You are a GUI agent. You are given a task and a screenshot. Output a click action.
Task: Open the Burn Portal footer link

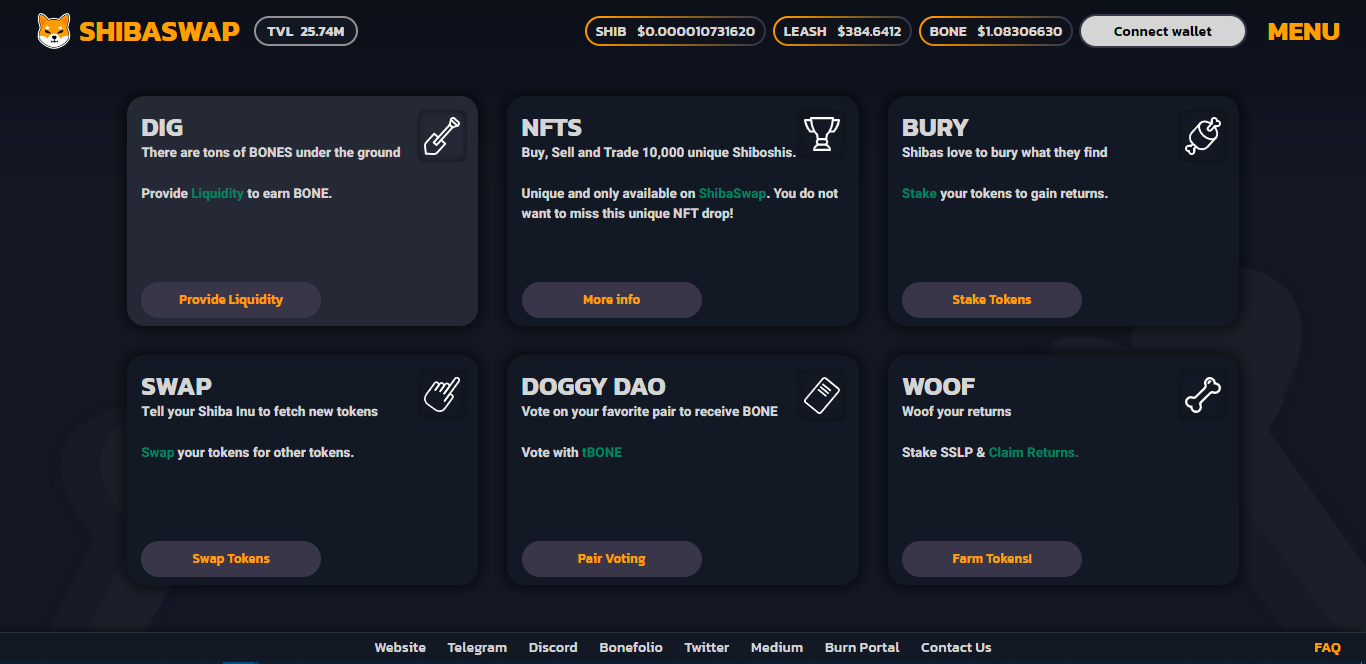point(862,647)
